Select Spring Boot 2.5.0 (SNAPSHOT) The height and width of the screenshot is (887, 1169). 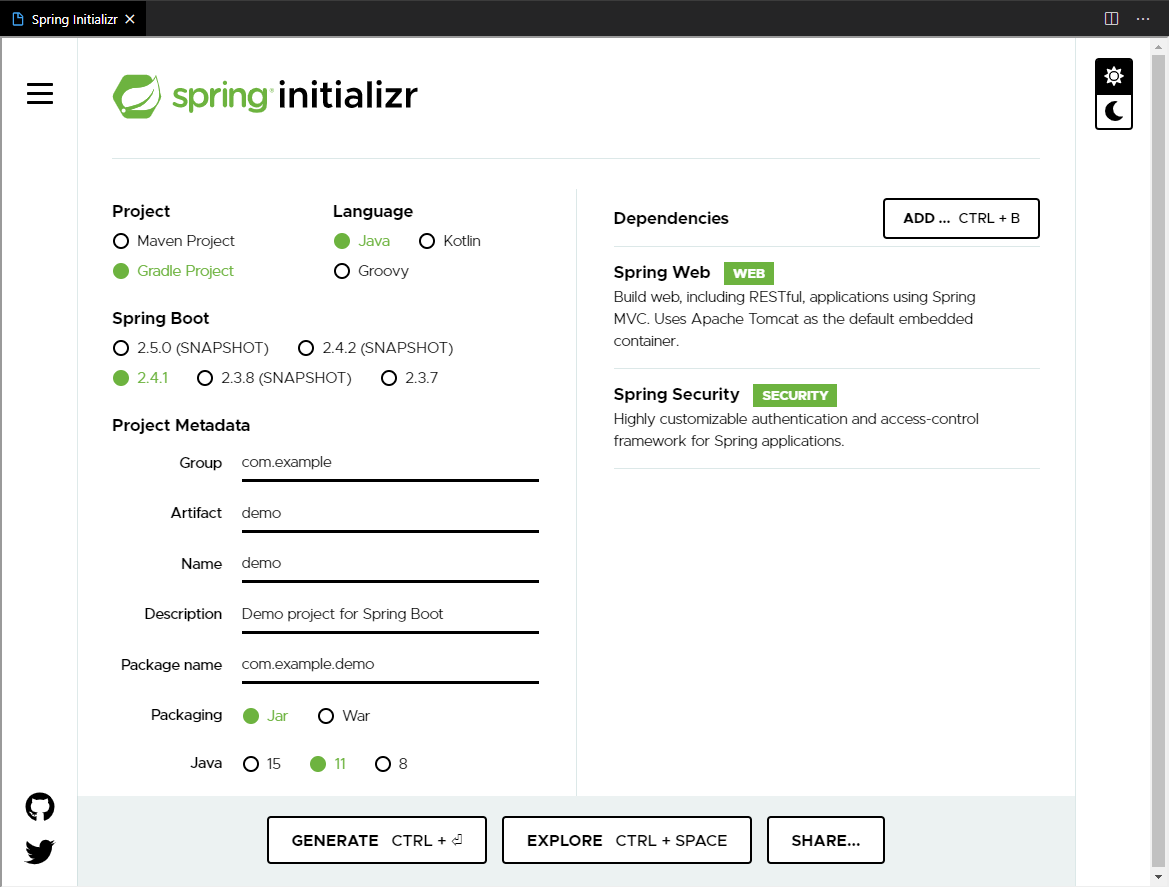(190, 348)
